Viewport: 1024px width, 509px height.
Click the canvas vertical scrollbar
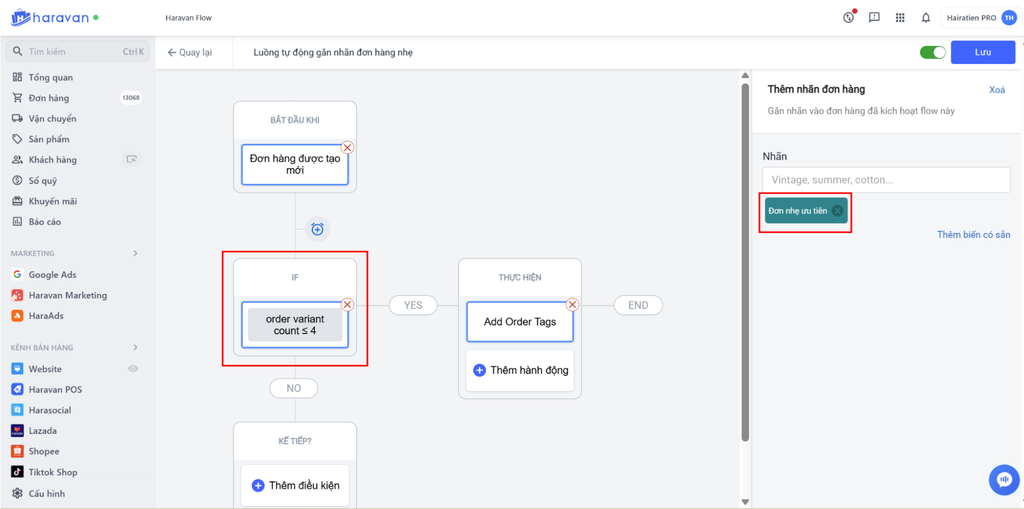point(745,260)
